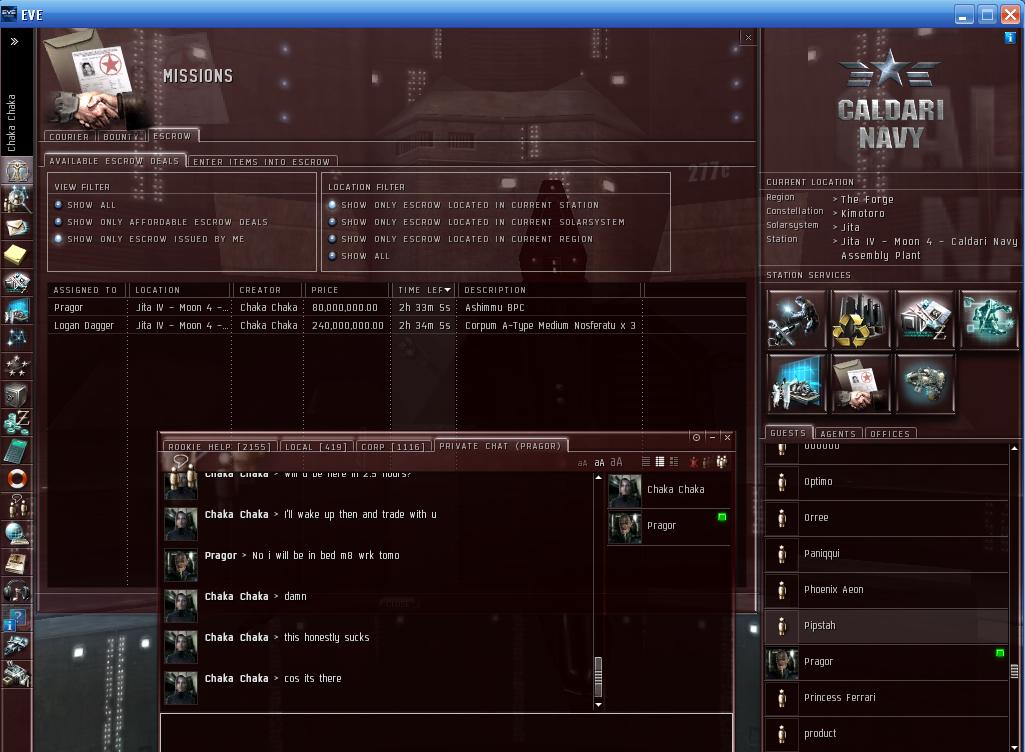Open the EVE Mail envelope icon
The height and width of the screenshot is (752, 1025).
[17, 227]
